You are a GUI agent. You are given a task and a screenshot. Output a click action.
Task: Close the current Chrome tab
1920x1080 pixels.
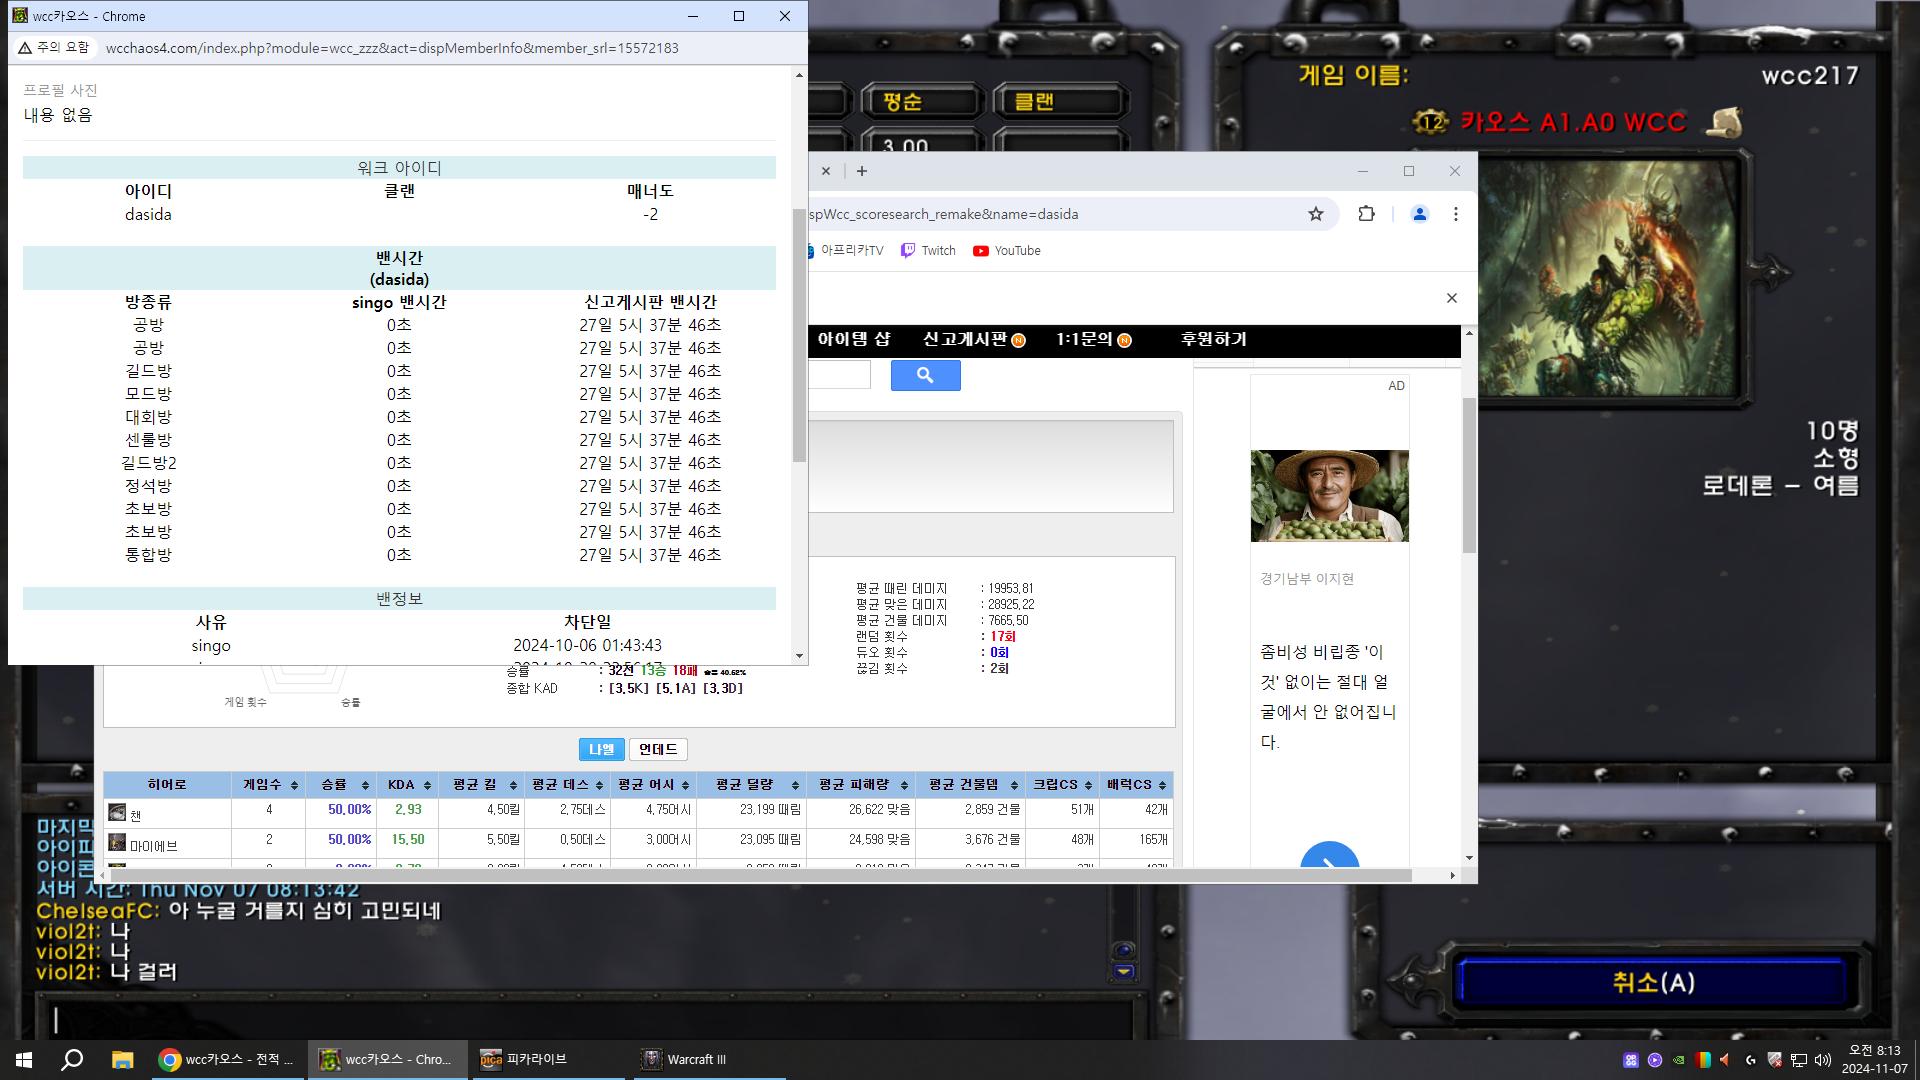826,171
